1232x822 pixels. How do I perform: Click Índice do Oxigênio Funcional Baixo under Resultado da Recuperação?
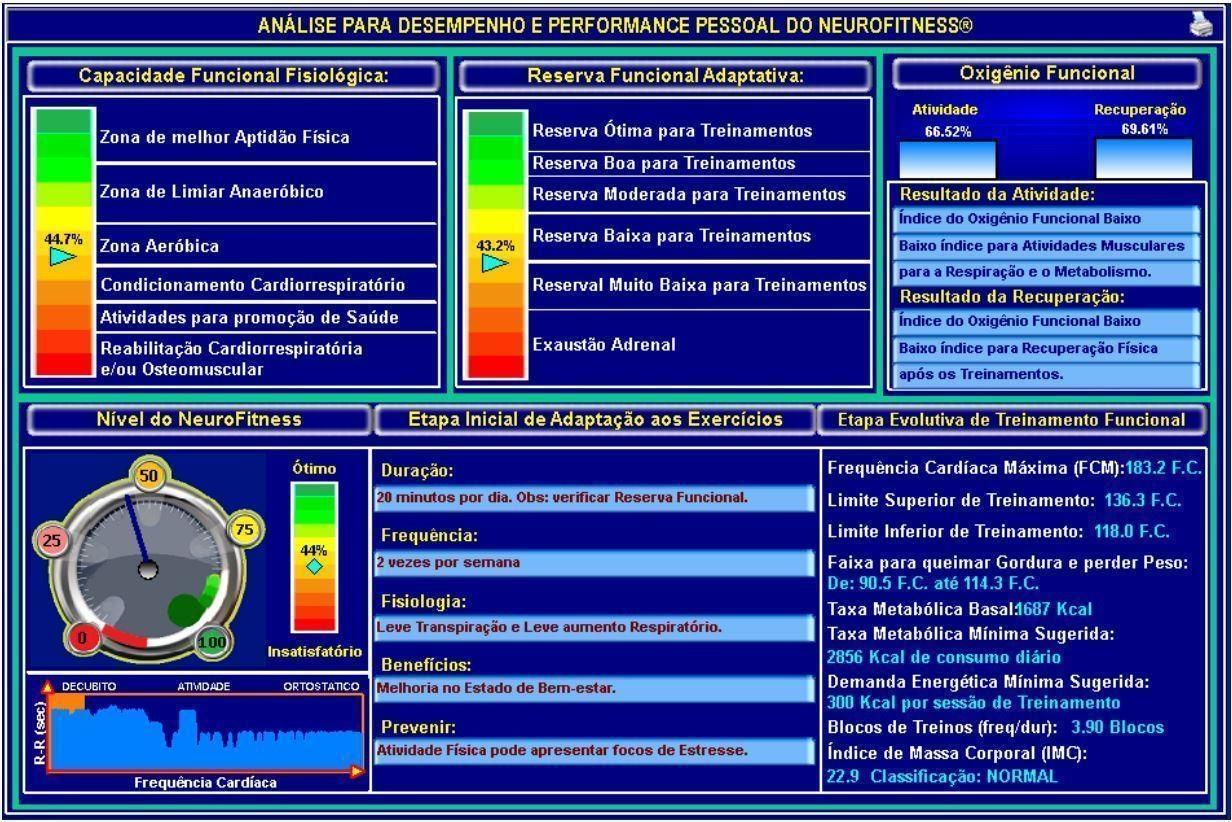coord(1044,322)
